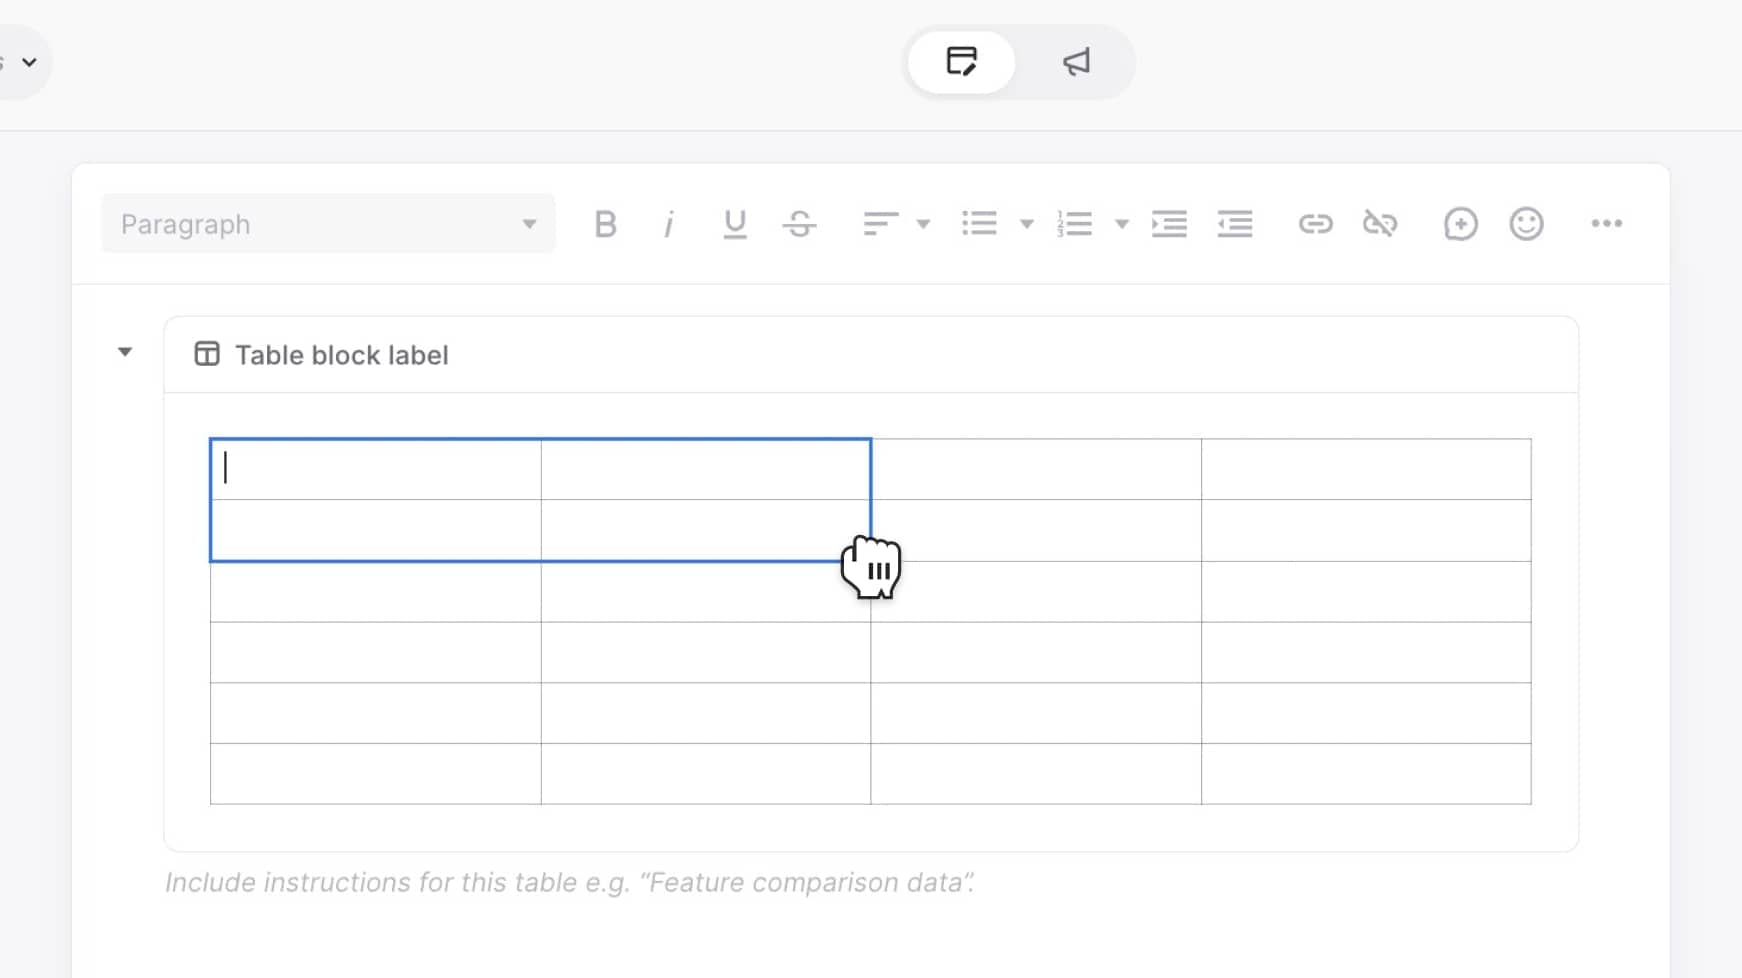Image resolution: width=1742 pixels, height=978 pixels.
Task: Apply underline formatting
Action: [x=735, y=224]
